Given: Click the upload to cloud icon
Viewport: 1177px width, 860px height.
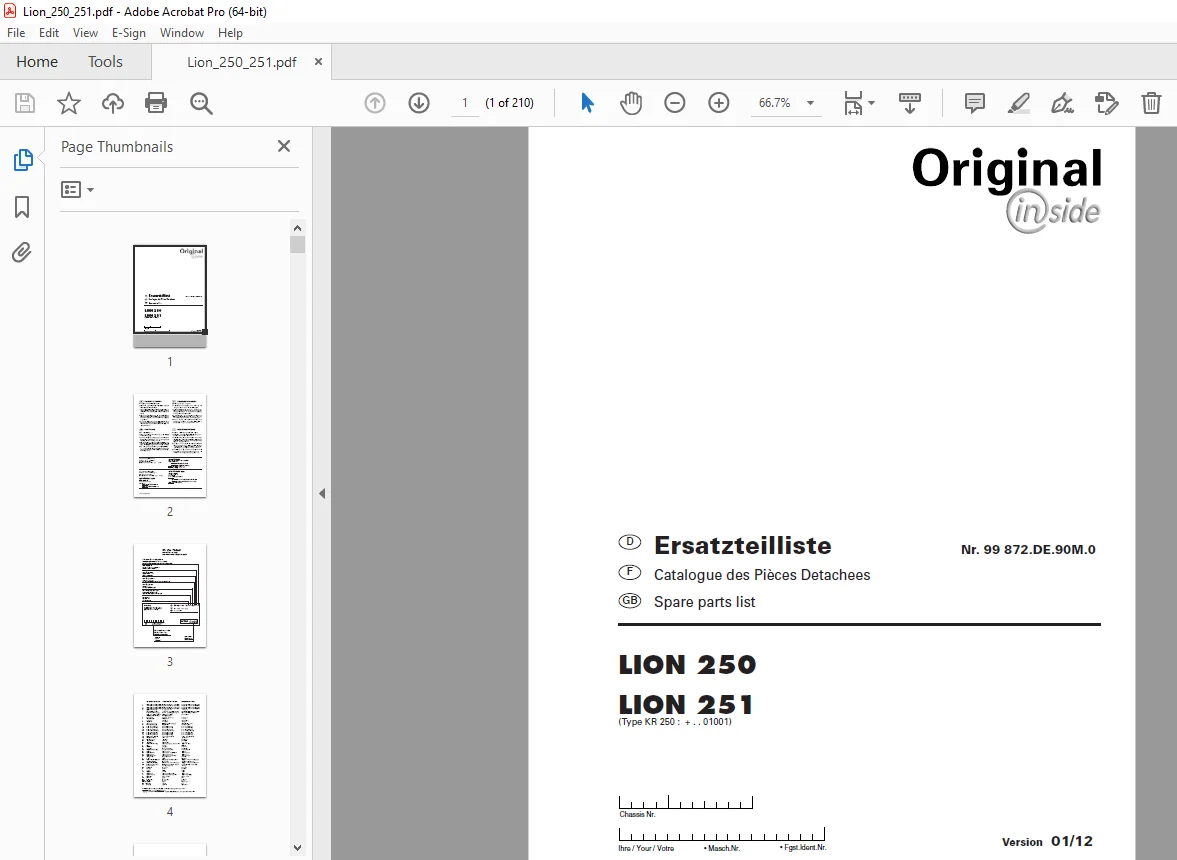Looking at the screenshot, I should 113,103.
